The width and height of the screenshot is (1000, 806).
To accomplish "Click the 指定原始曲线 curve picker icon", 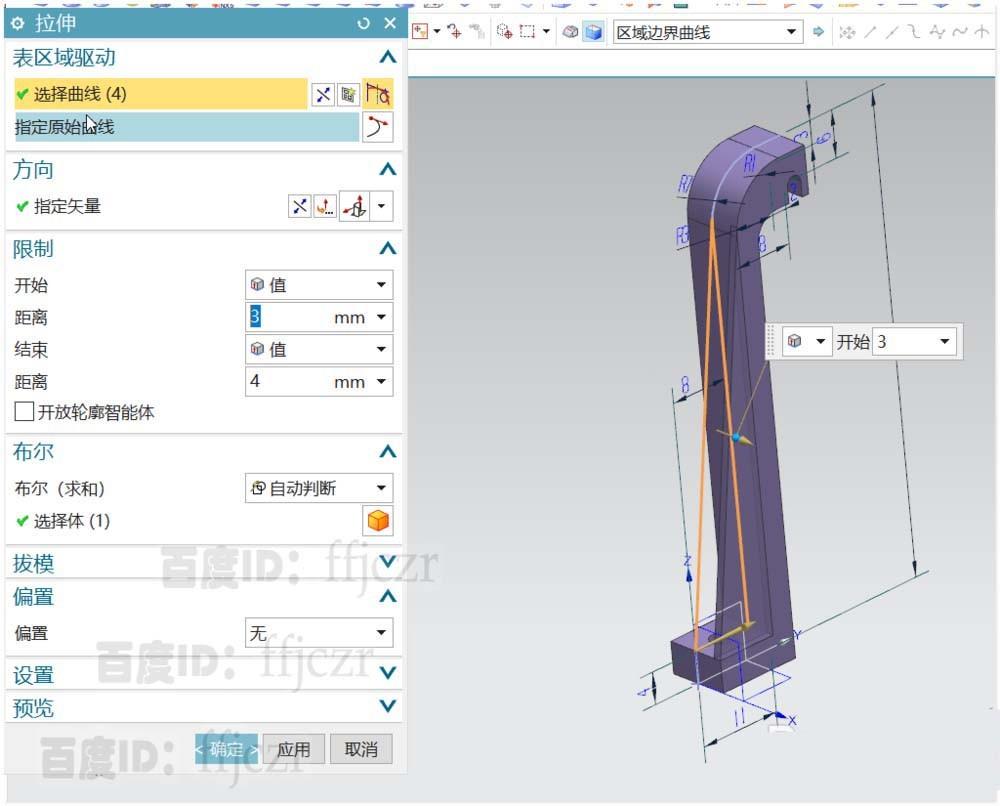I will pos(378,127).
